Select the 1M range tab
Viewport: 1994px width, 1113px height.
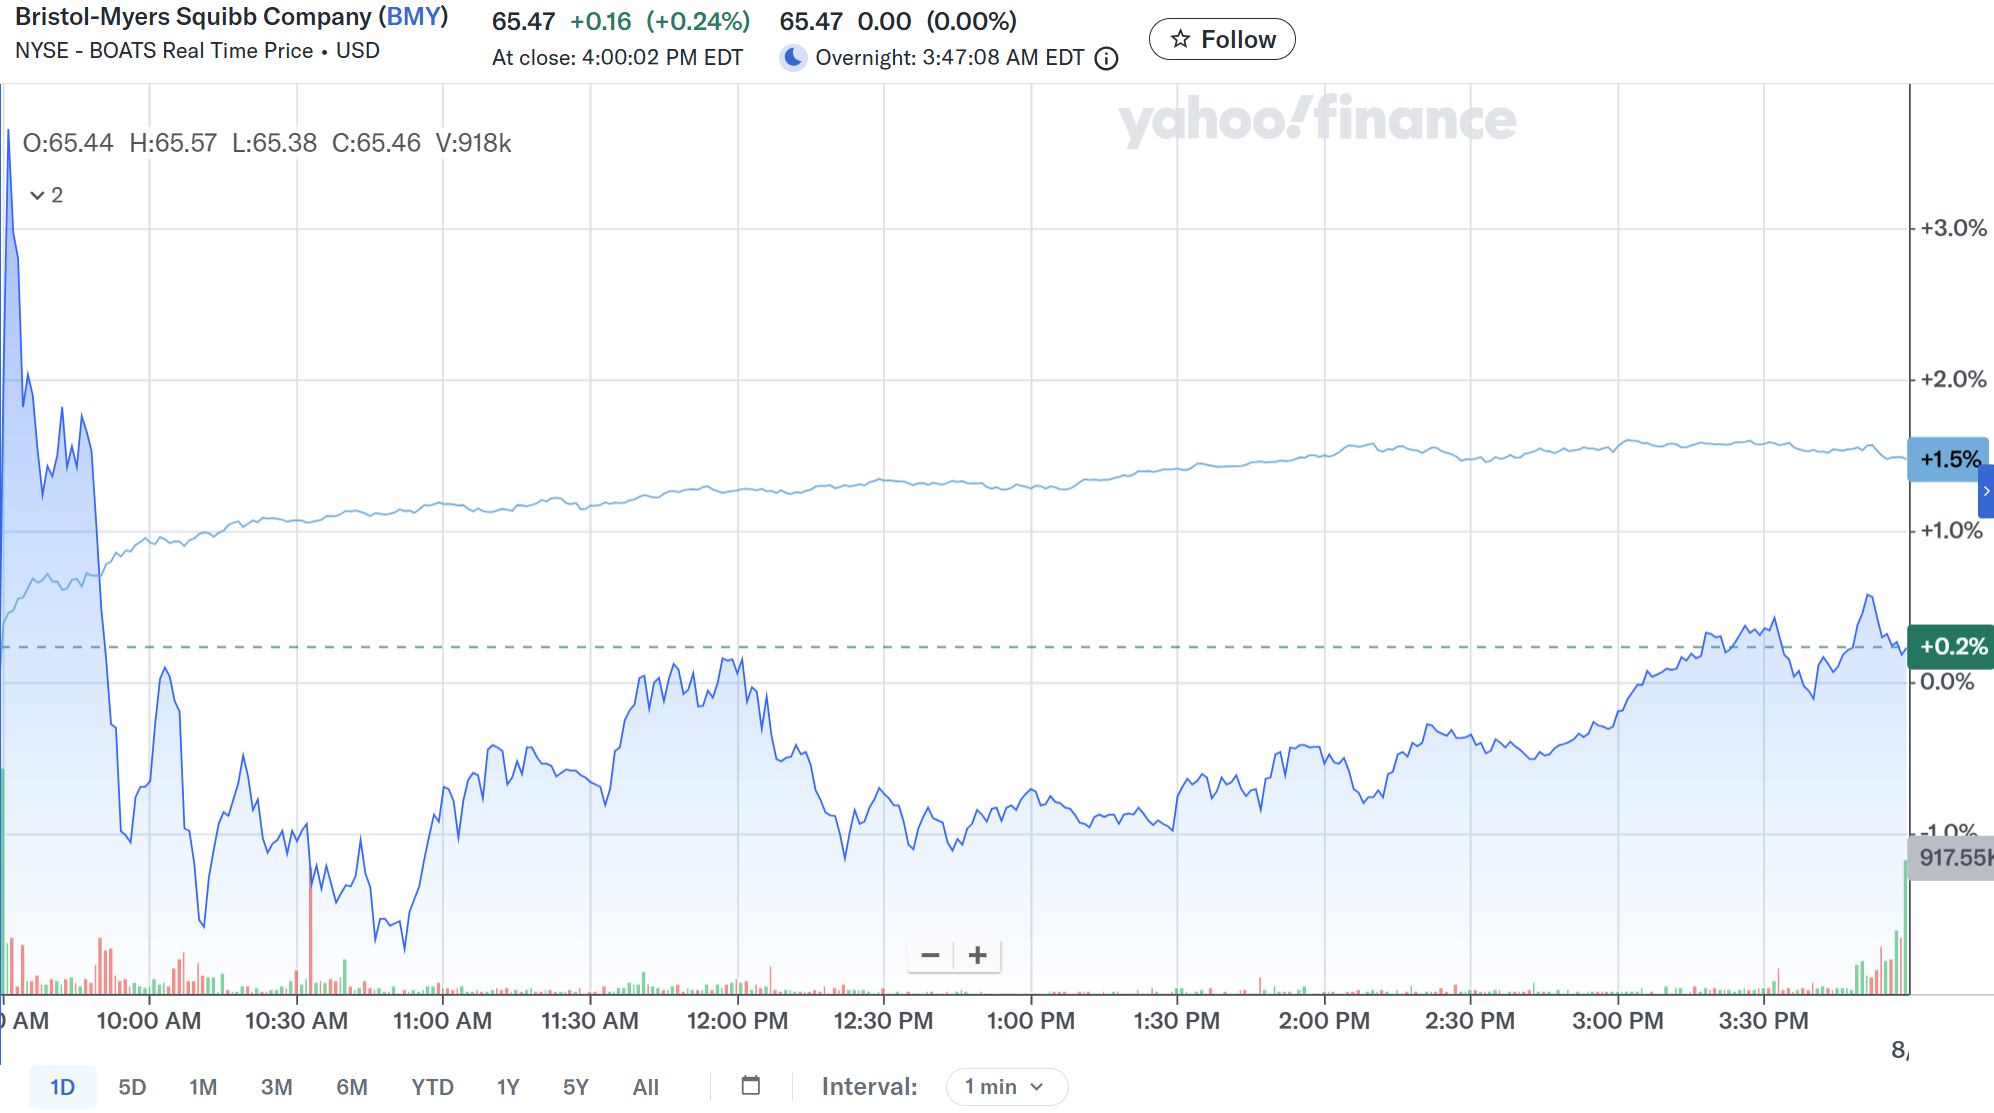(x=203, y=1087)
